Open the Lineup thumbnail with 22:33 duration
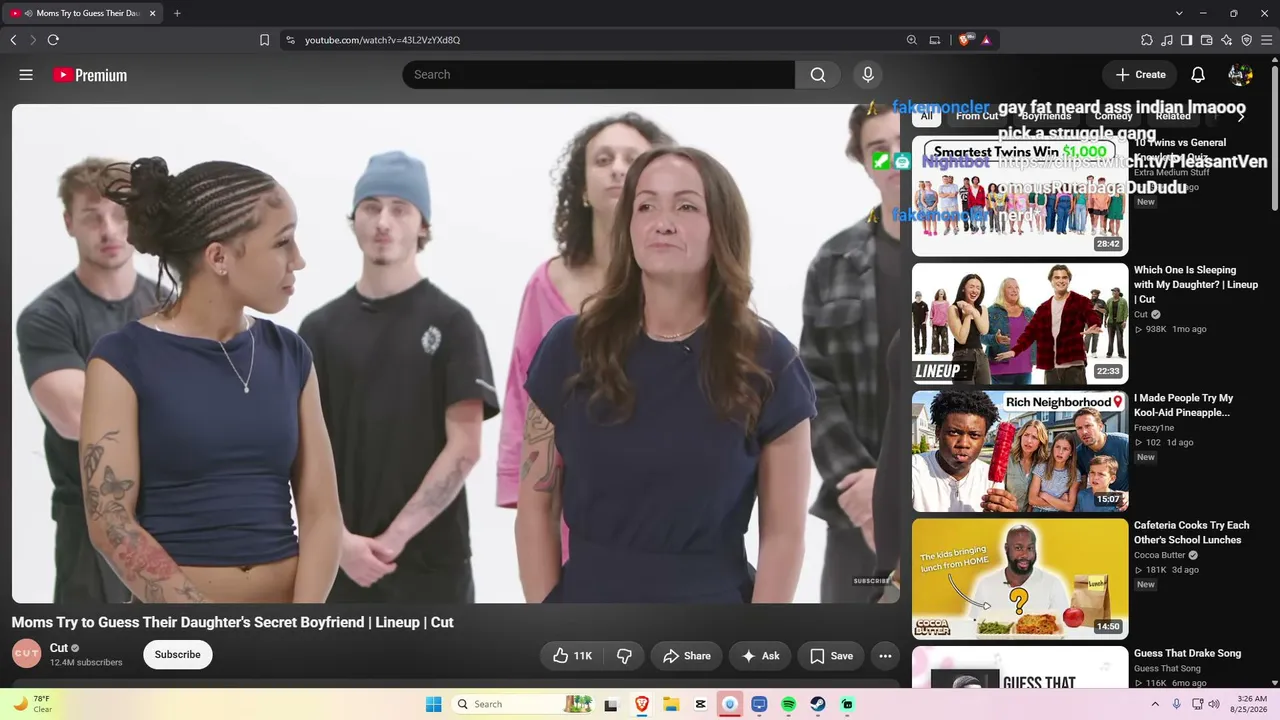1280x720 pixels. coord(1020,324)
